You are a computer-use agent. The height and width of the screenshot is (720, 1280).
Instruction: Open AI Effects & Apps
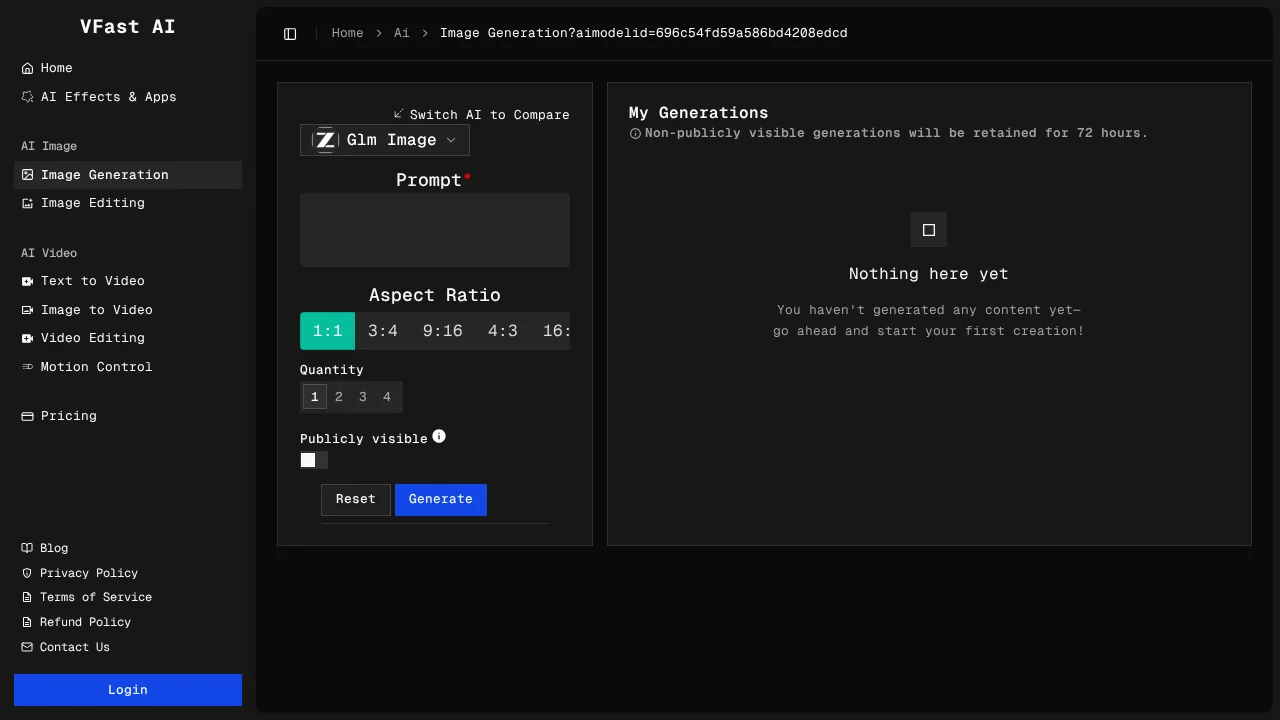[x=108, y=97]
